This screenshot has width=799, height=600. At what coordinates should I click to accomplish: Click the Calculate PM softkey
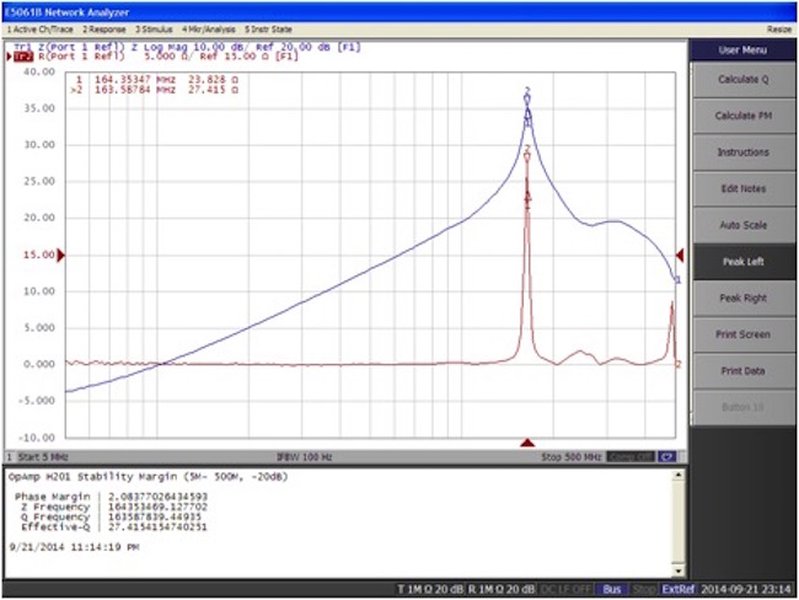(x=743, y=116)
